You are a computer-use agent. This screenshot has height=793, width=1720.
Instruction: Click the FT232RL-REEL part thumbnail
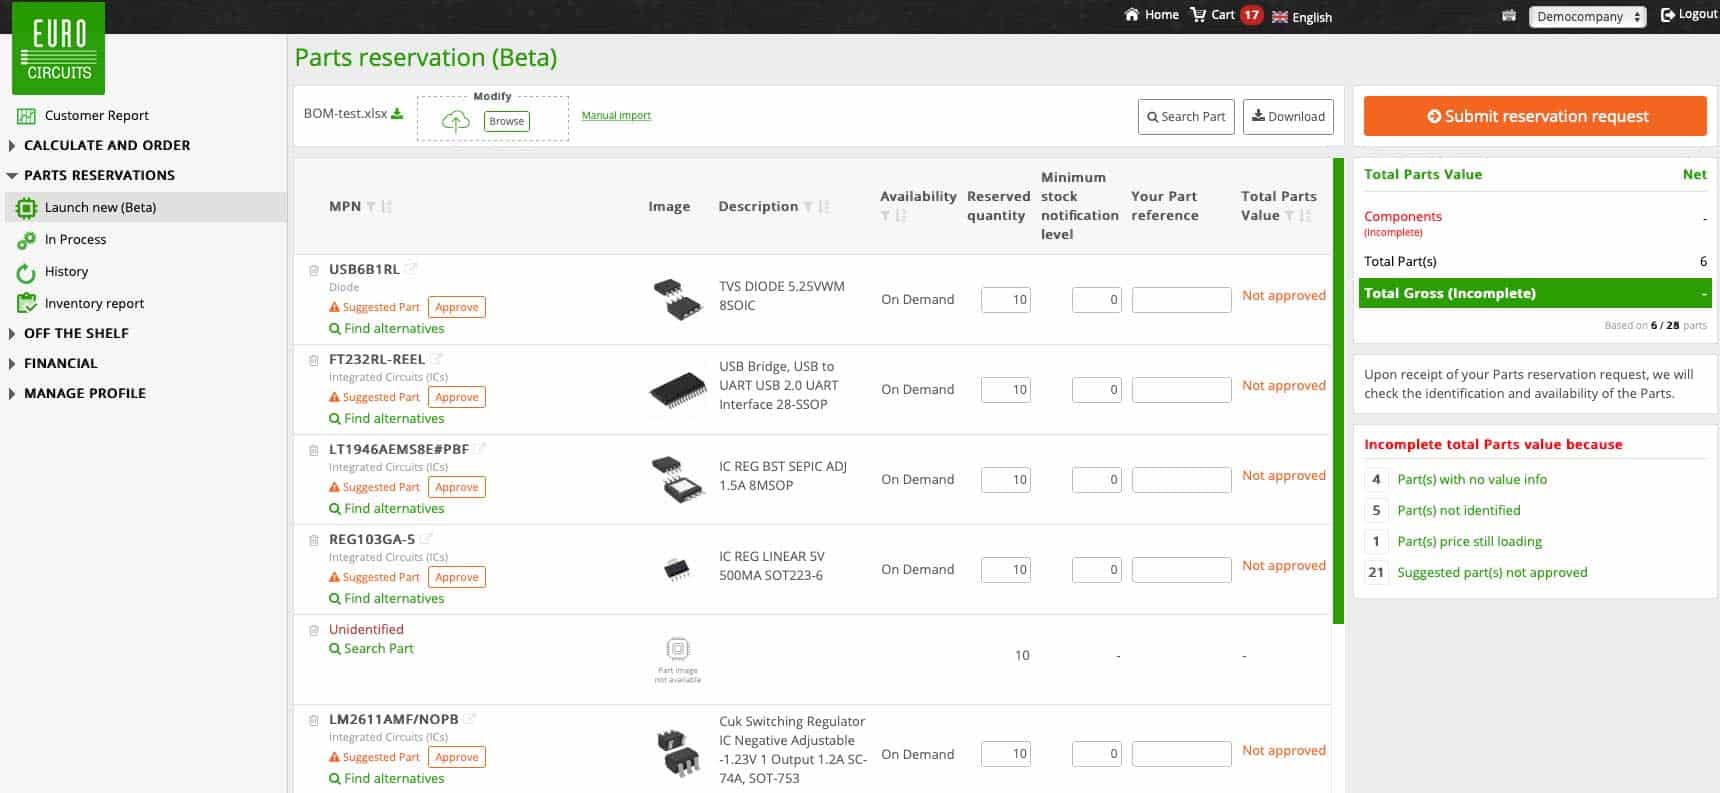tap(677, 389)
